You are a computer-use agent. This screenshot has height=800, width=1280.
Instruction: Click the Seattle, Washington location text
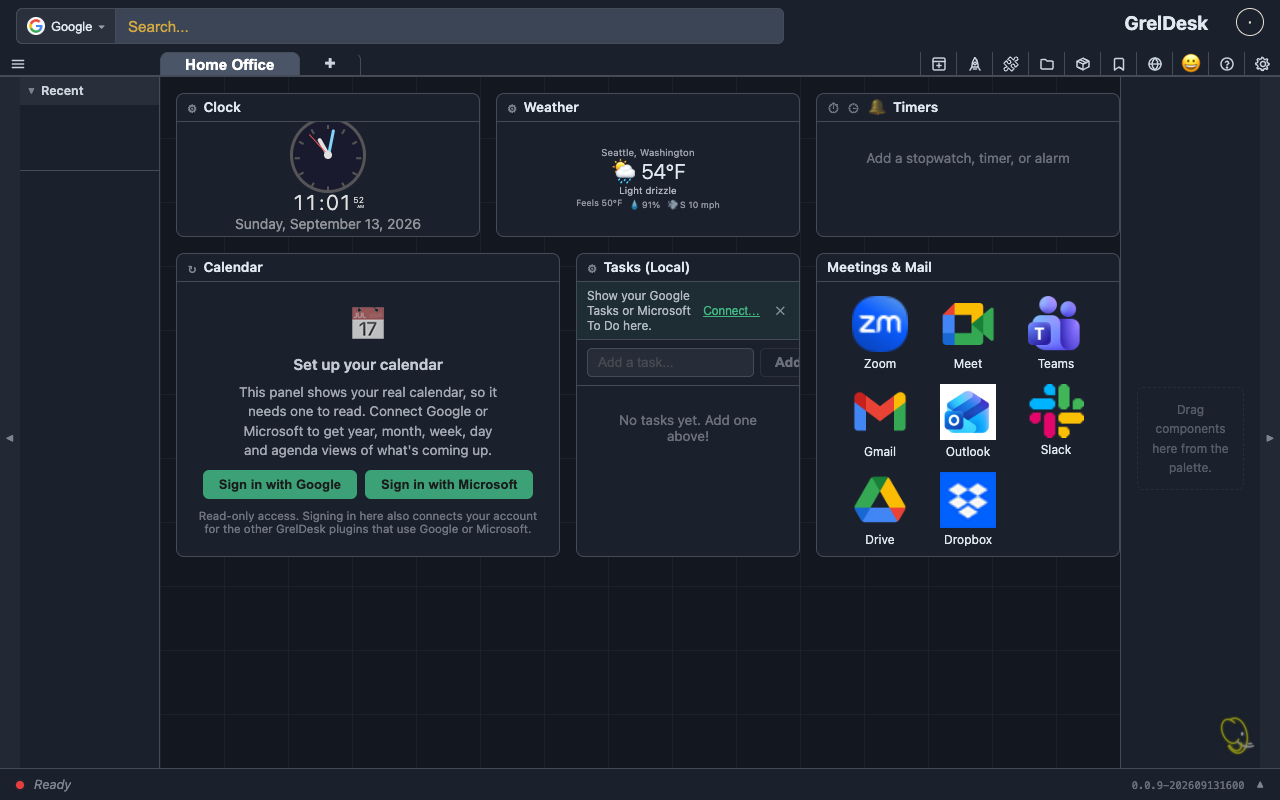pyautogui.click(x=648, y=152)
